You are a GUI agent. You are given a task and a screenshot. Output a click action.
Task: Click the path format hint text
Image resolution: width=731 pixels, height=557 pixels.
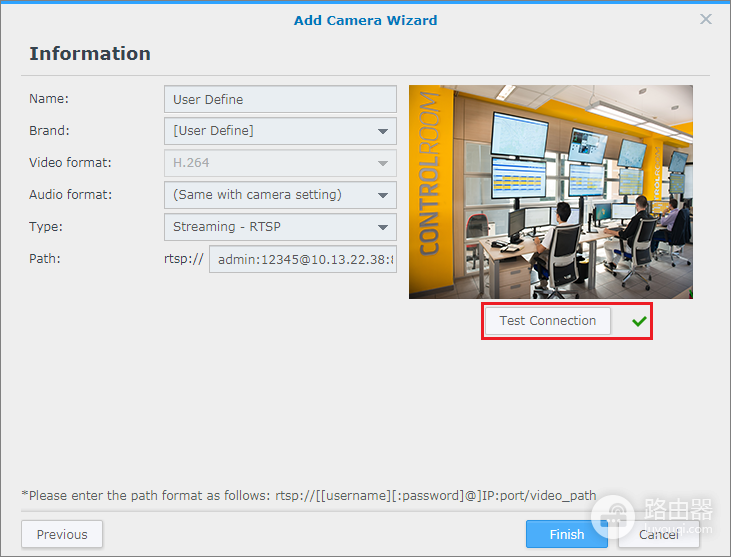pyautogui.click(x=309, y=495)
